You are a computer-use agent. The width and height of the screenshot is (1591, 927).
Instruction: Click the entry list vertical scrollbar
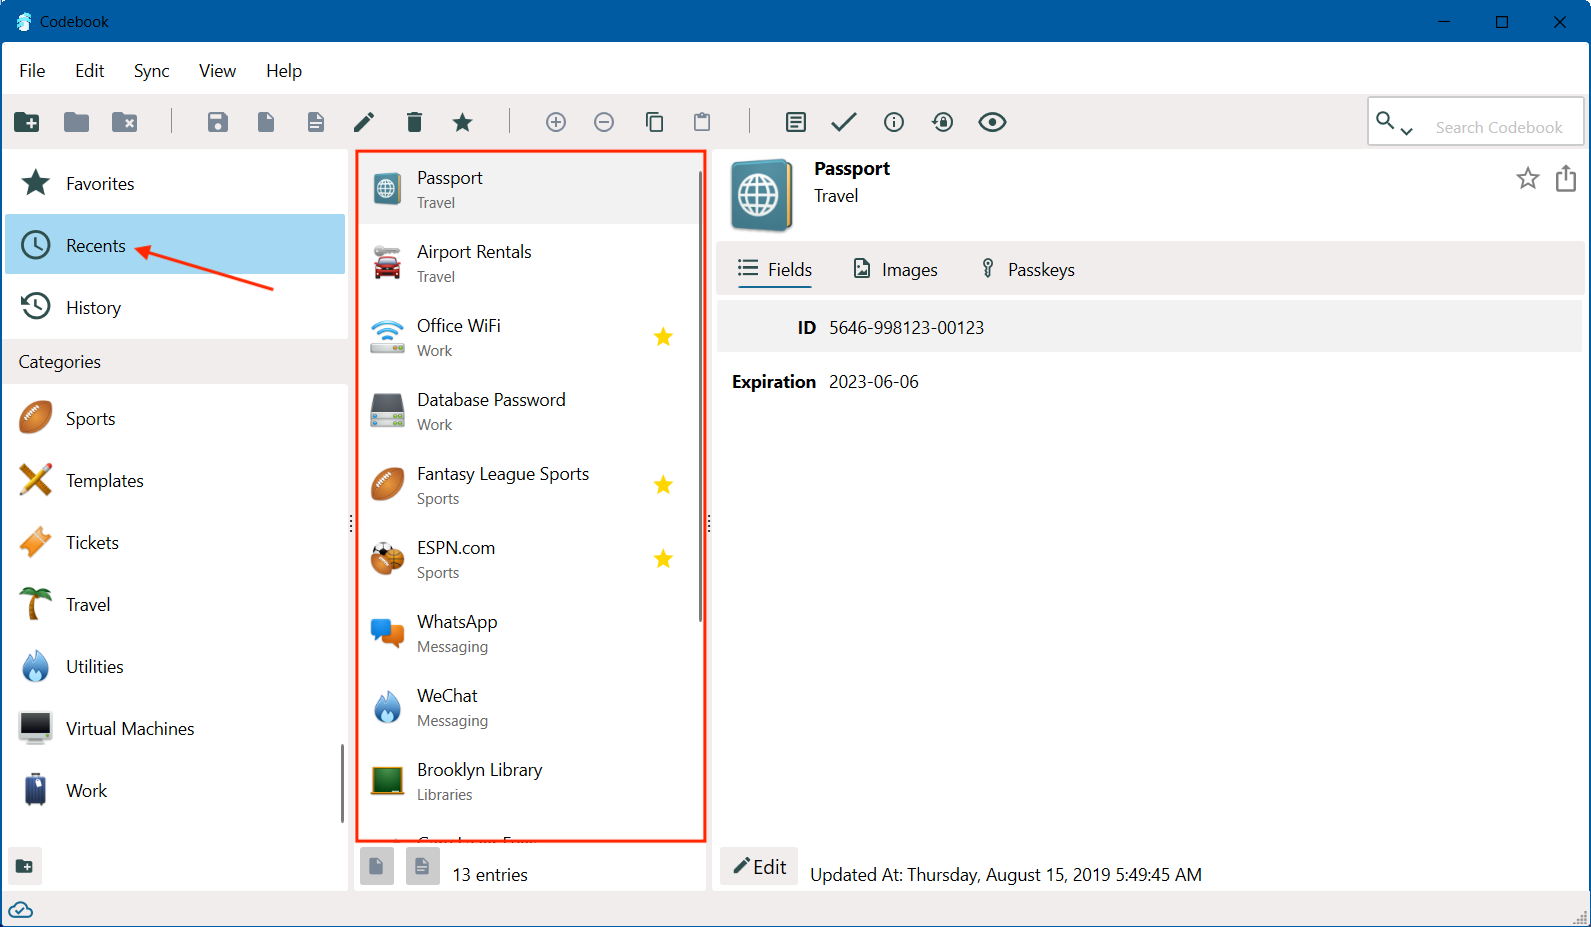(x=700, y=395)
